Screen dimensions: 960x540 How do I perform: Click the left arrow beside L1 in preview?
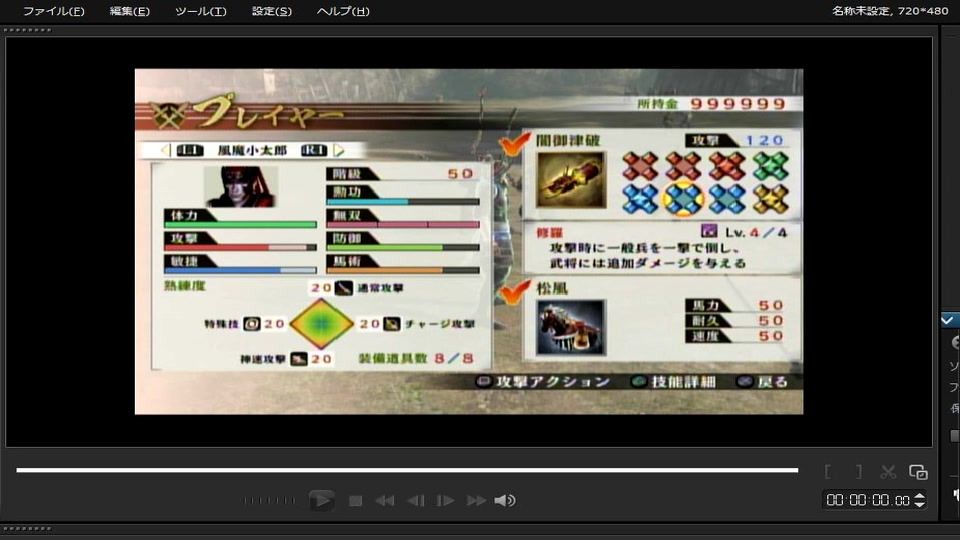pos(165,150)
